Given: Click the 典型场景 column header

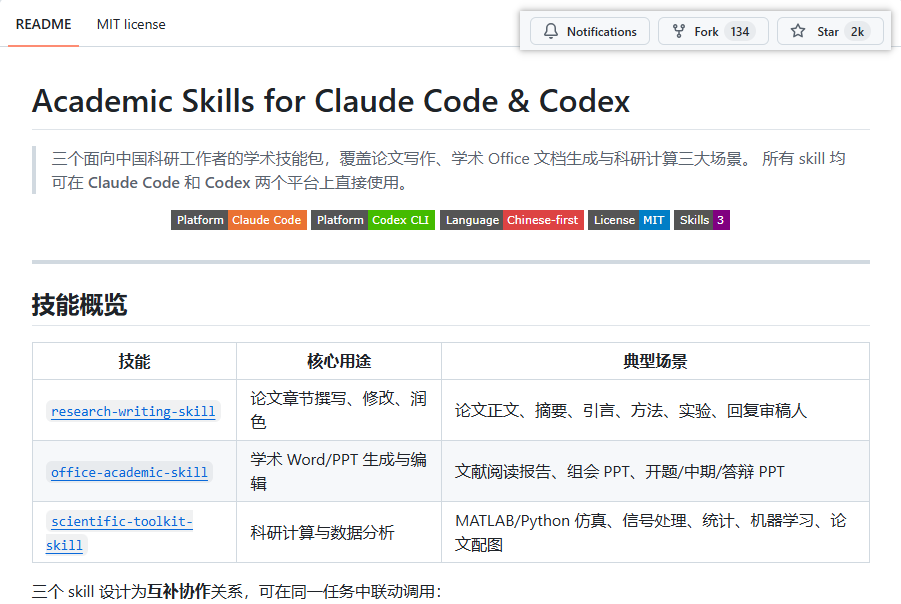Looking at the screenshot, I should click(655, 361).
